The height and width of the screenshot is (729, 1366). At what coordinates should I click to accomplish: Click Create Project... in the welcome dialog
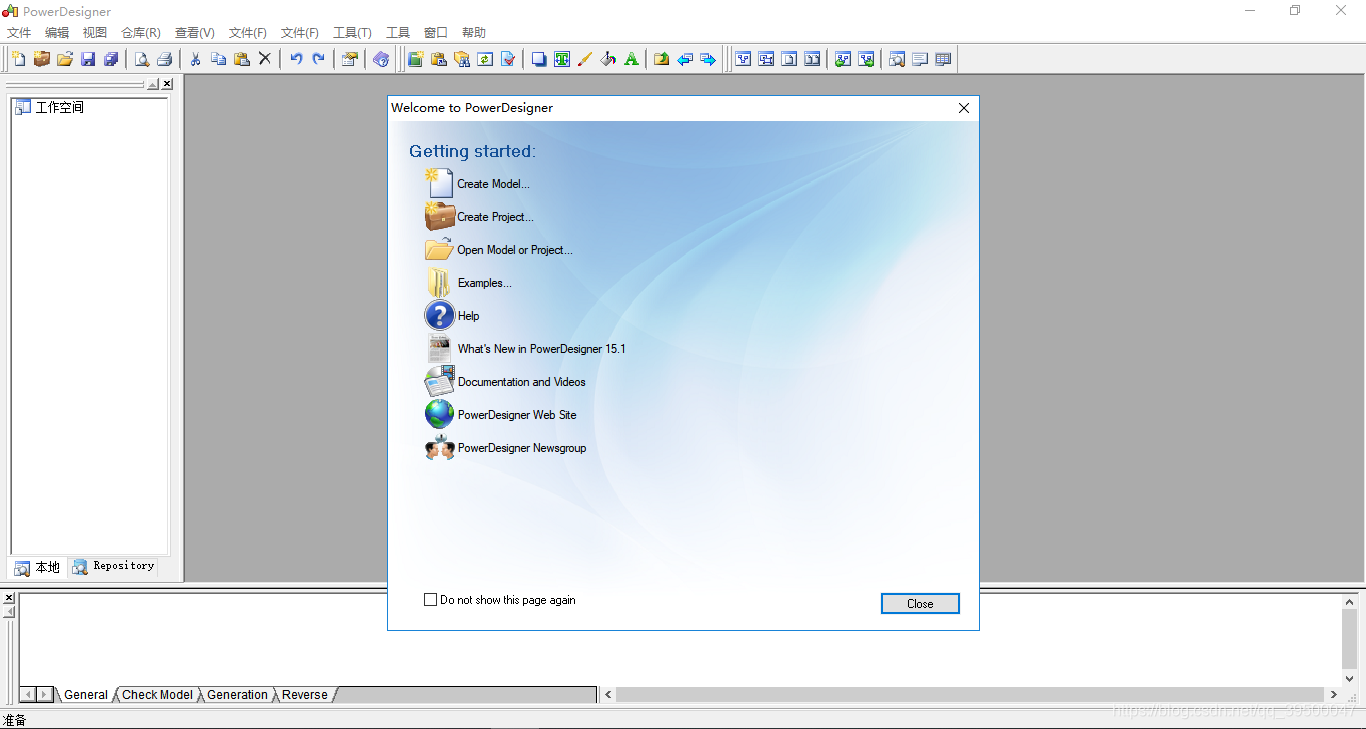point(495,217)
